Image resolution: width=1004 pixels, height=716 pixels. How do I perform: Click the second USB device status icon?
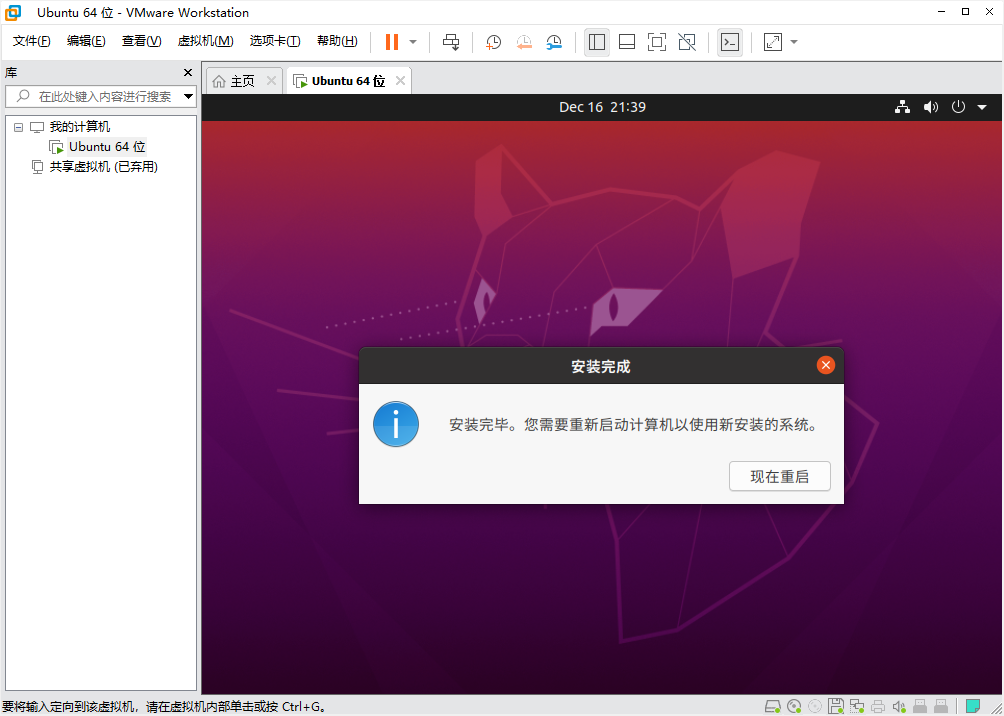[941, 706]
